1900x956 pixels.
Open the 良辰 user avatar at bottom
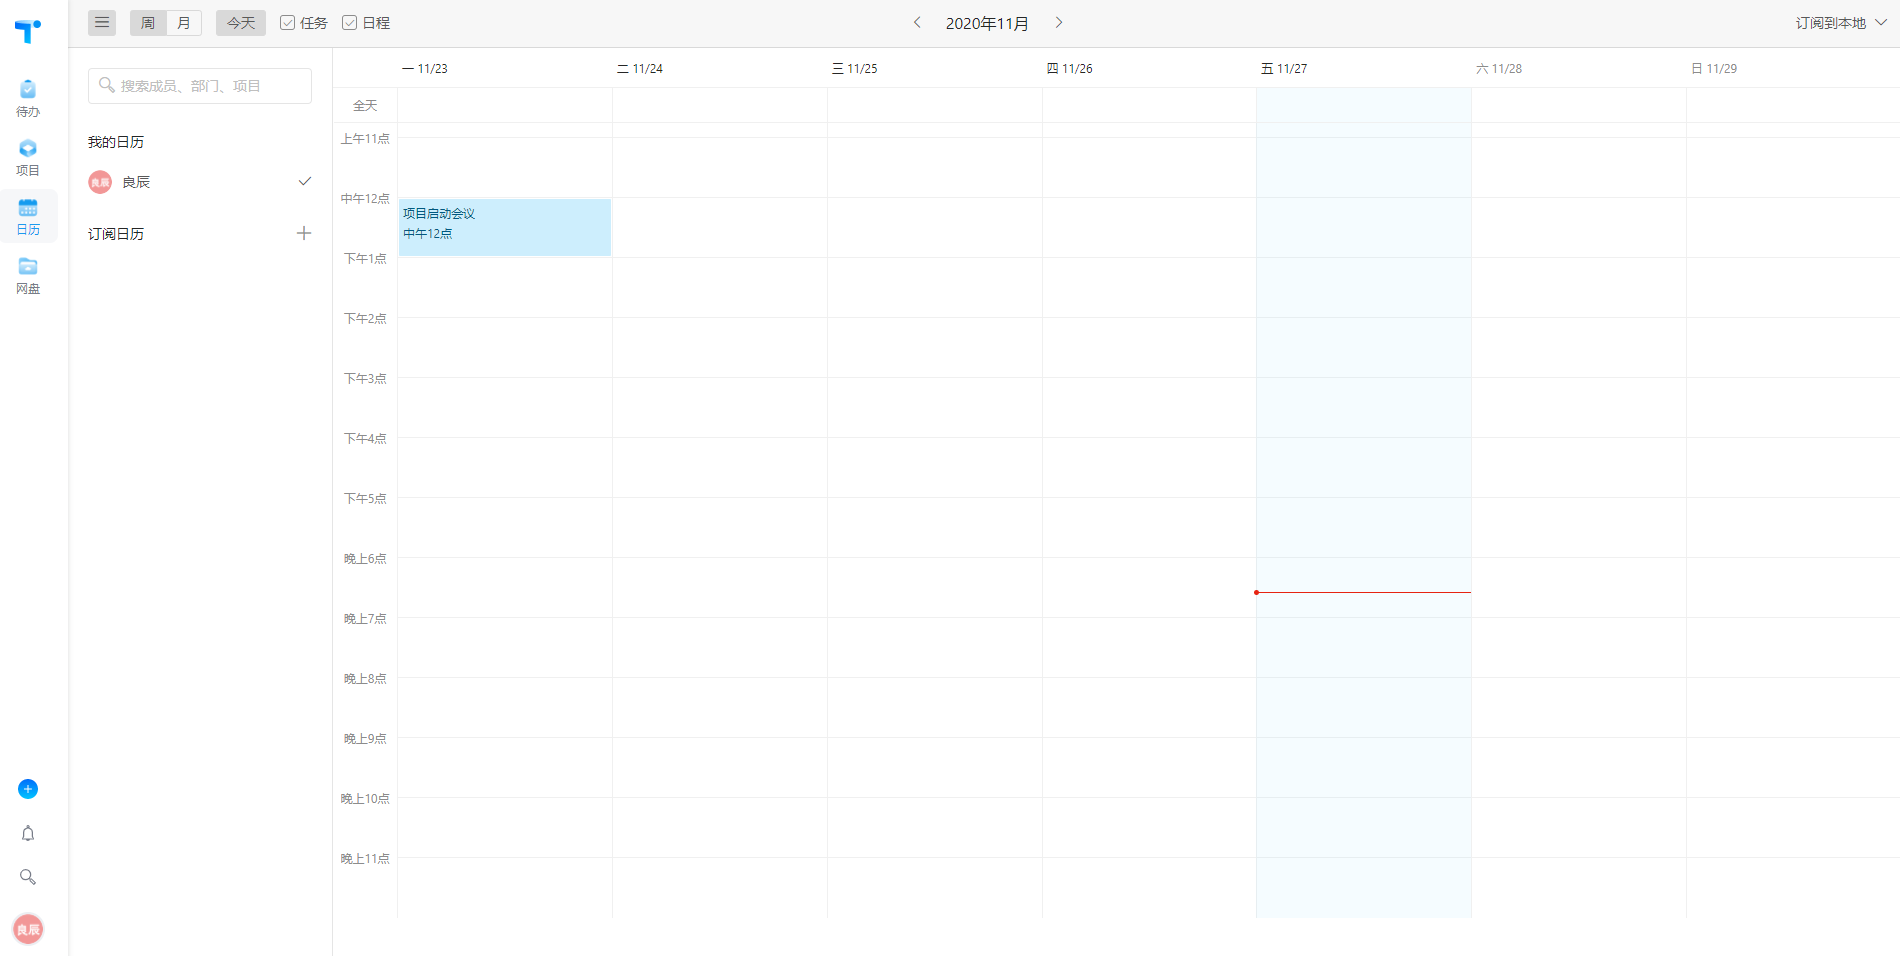(x=28, y=929)
